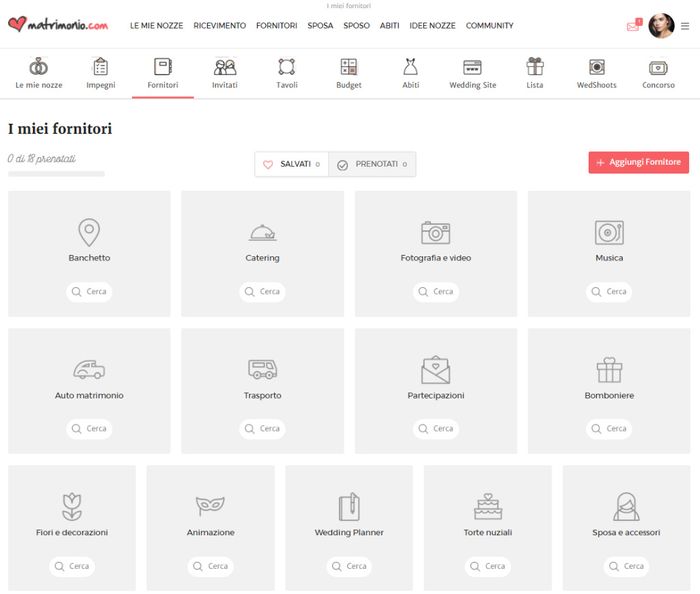Select the Abiti dress icon
This screenshot has width=700, height=594.
point(410,67)
